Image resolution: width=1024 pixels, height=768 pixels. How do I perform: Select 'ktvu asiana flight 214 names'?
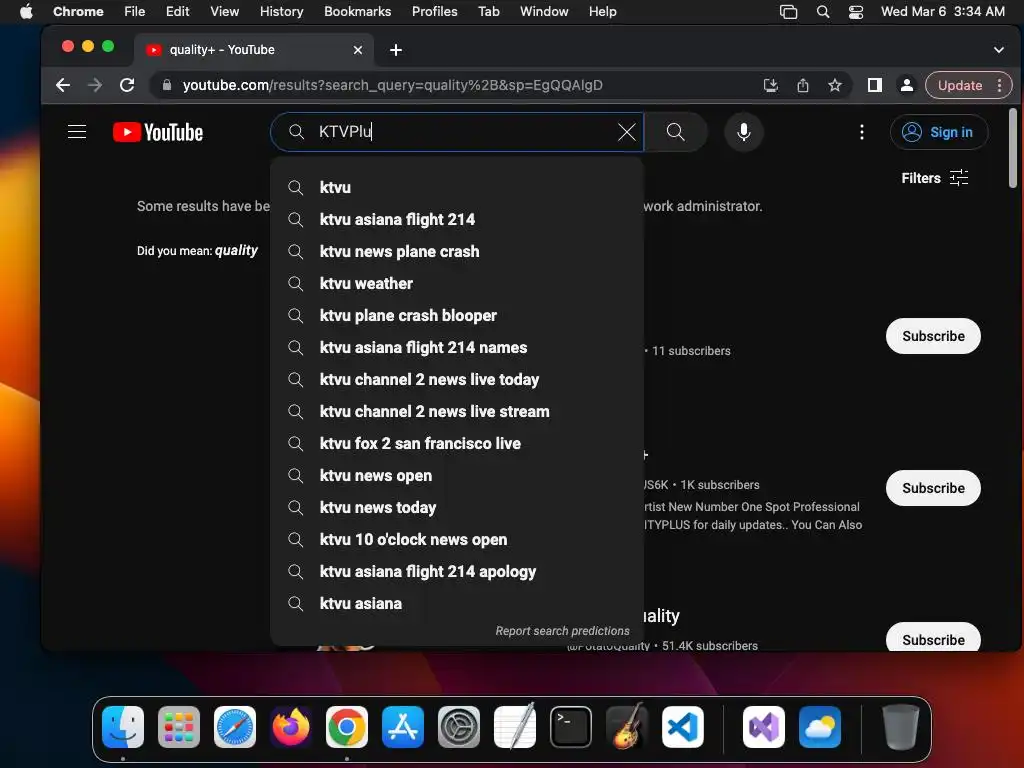[x=456, y=347]
